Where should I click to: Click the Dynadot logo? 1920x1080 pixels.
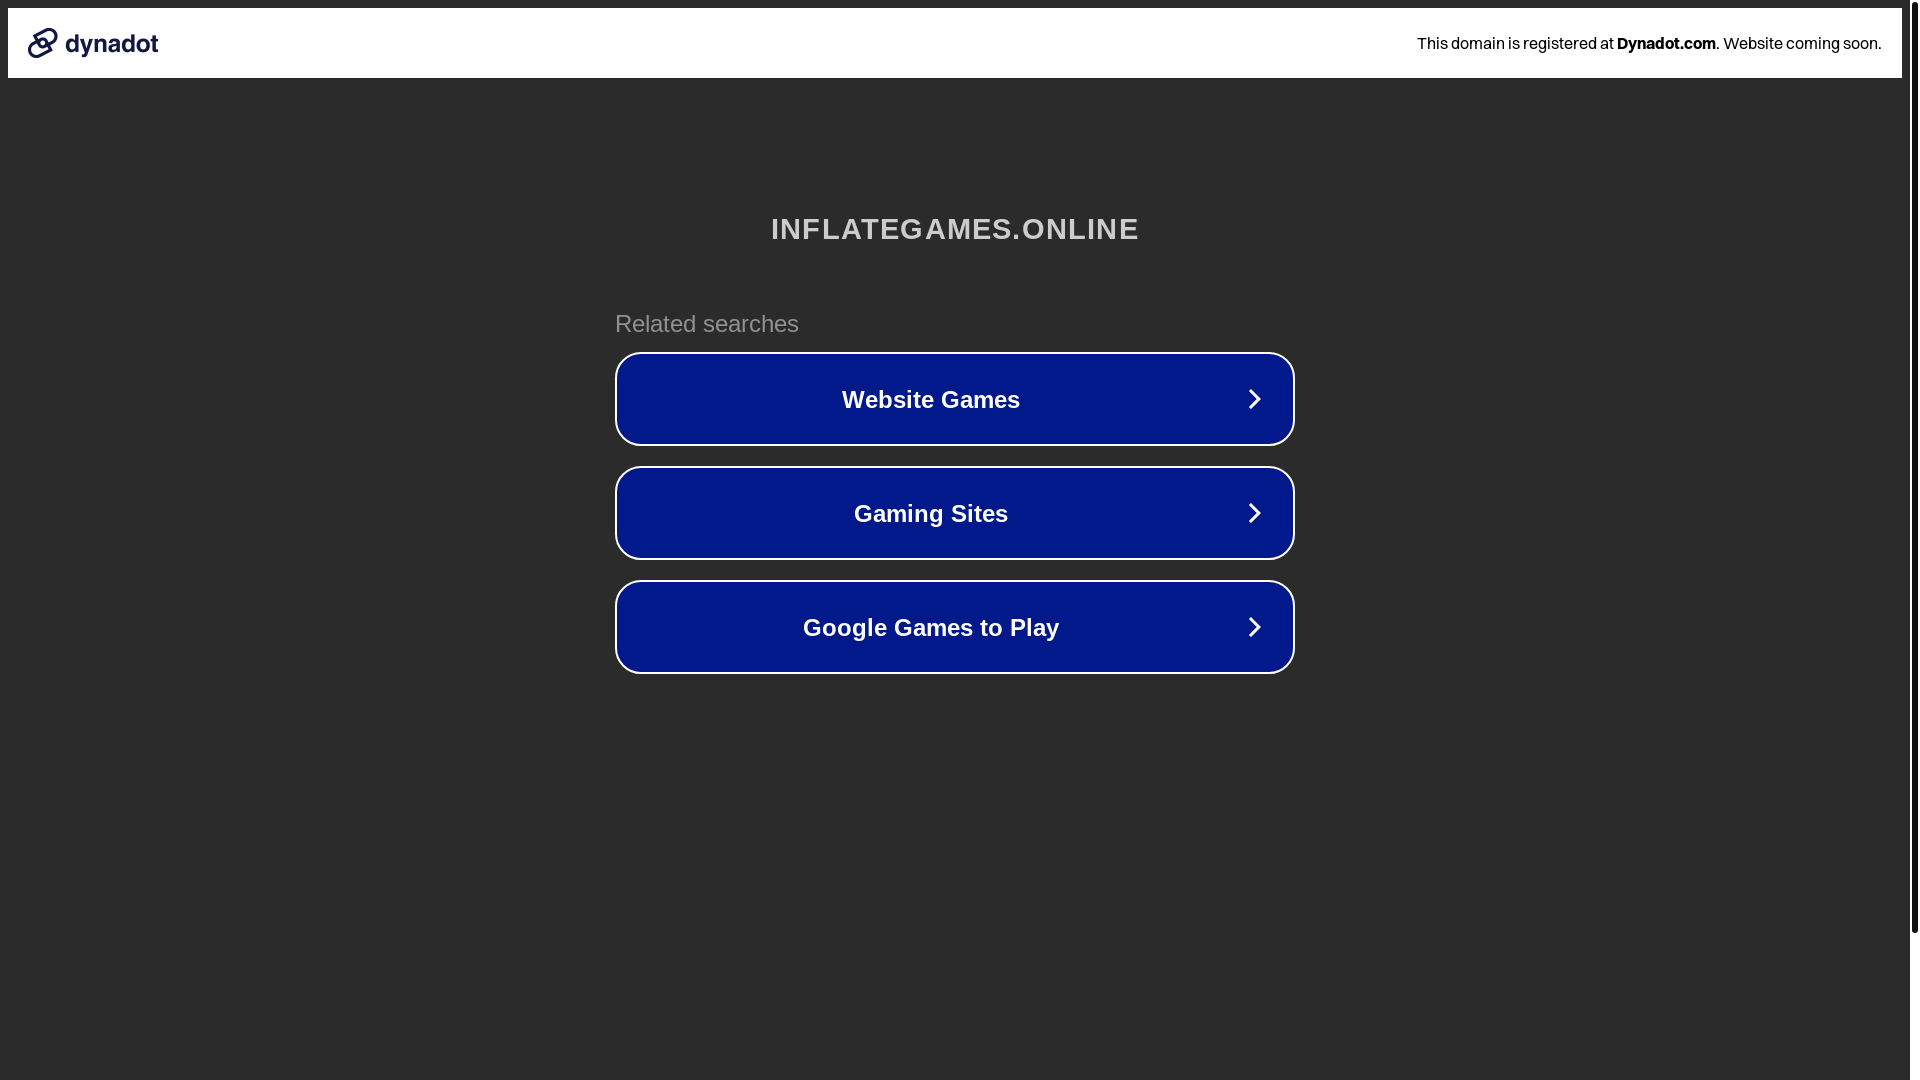[93, 43]
